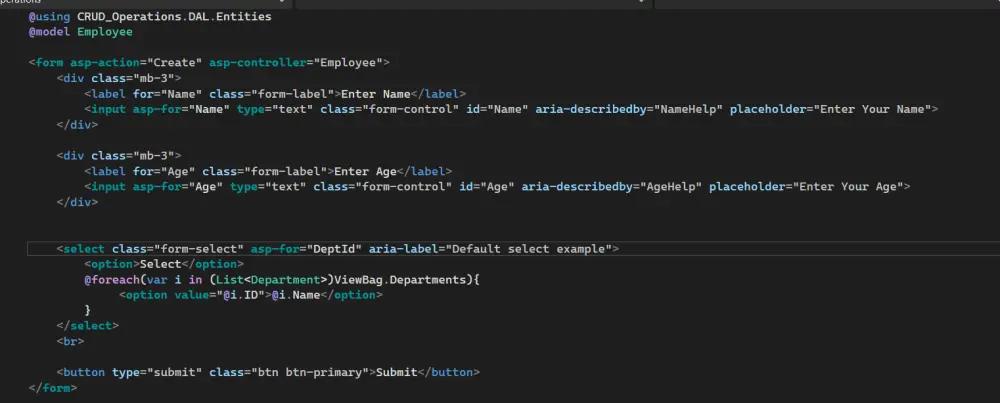1000x403 pixels.
Task: Click the opening <form tag name
Action: (49, 62)
